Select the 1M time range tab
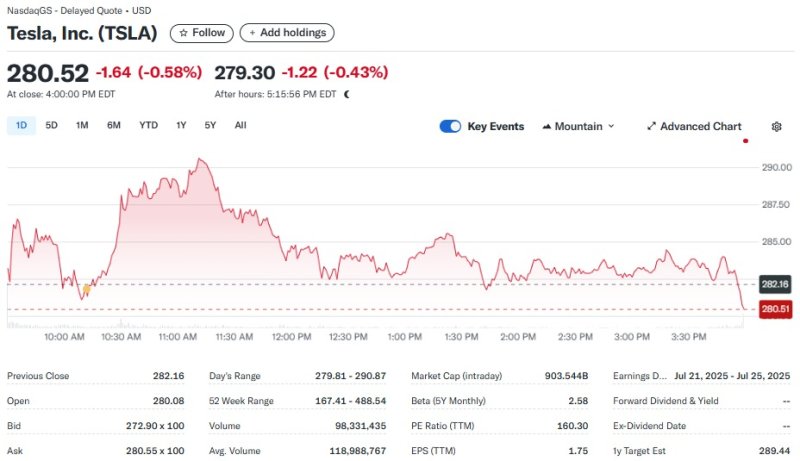This screenshot has height=461, width=800. click(82, 125)
